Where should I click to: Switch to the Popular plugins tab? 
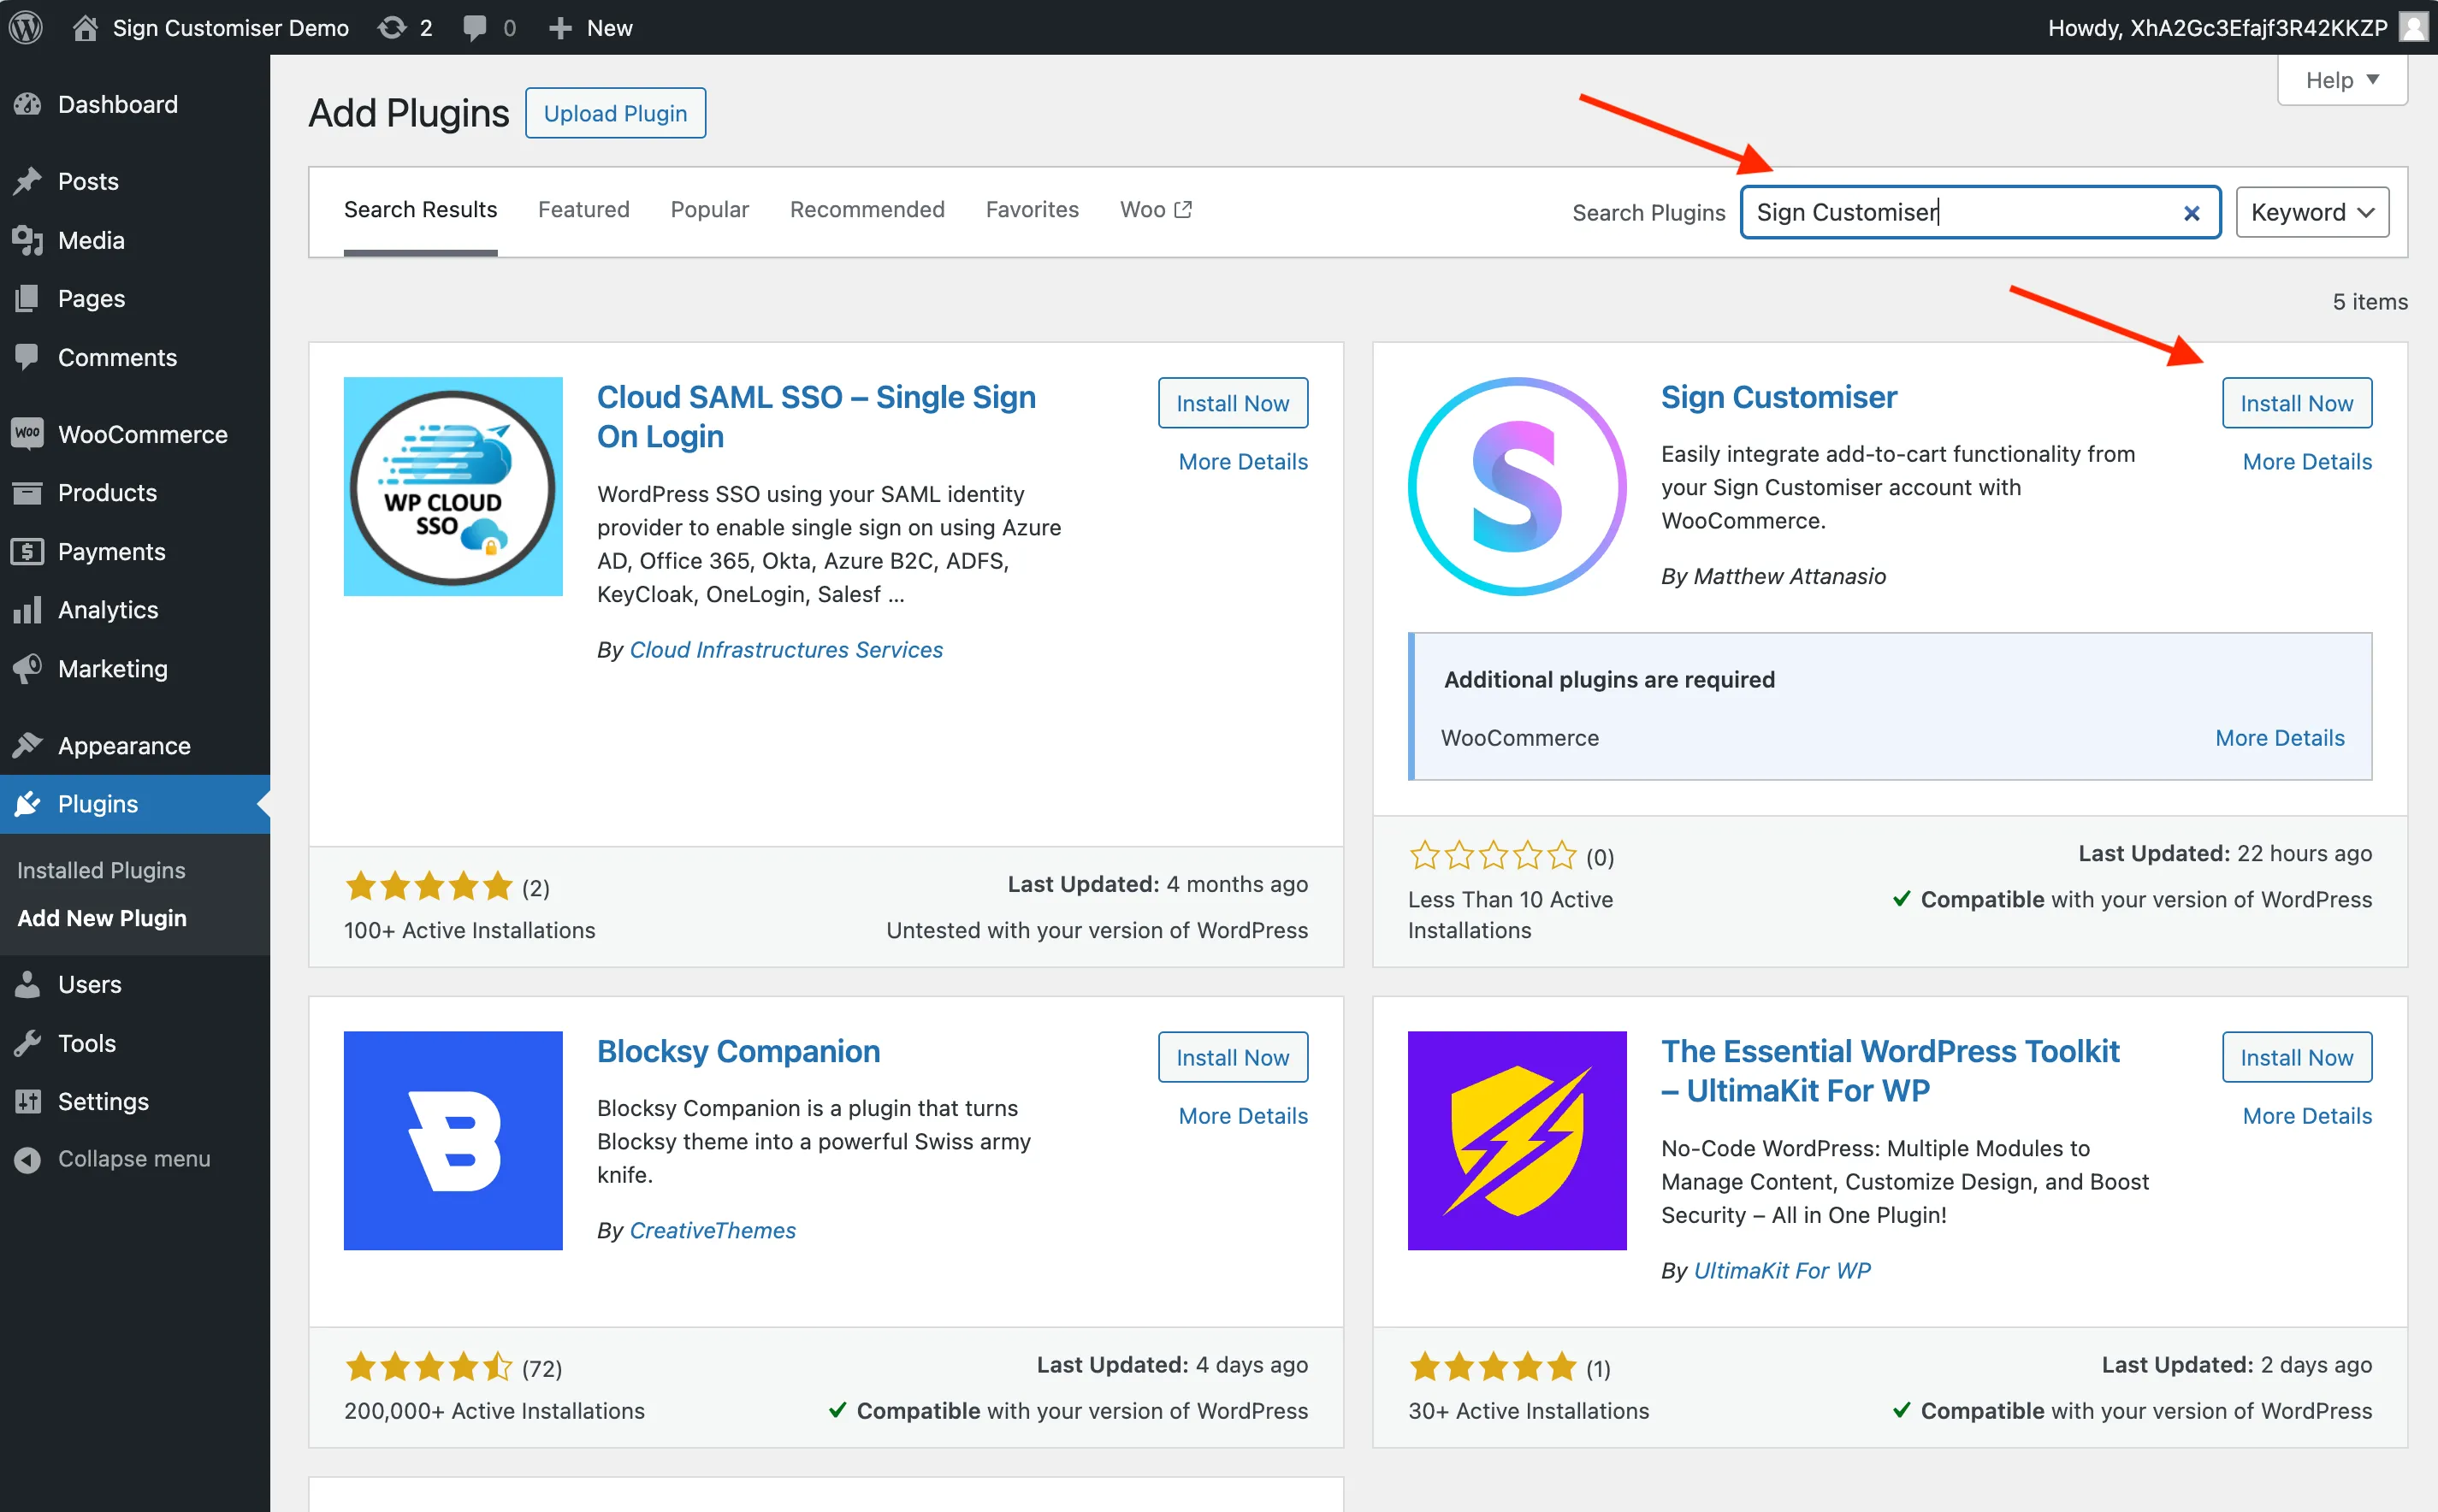(709, 209)
